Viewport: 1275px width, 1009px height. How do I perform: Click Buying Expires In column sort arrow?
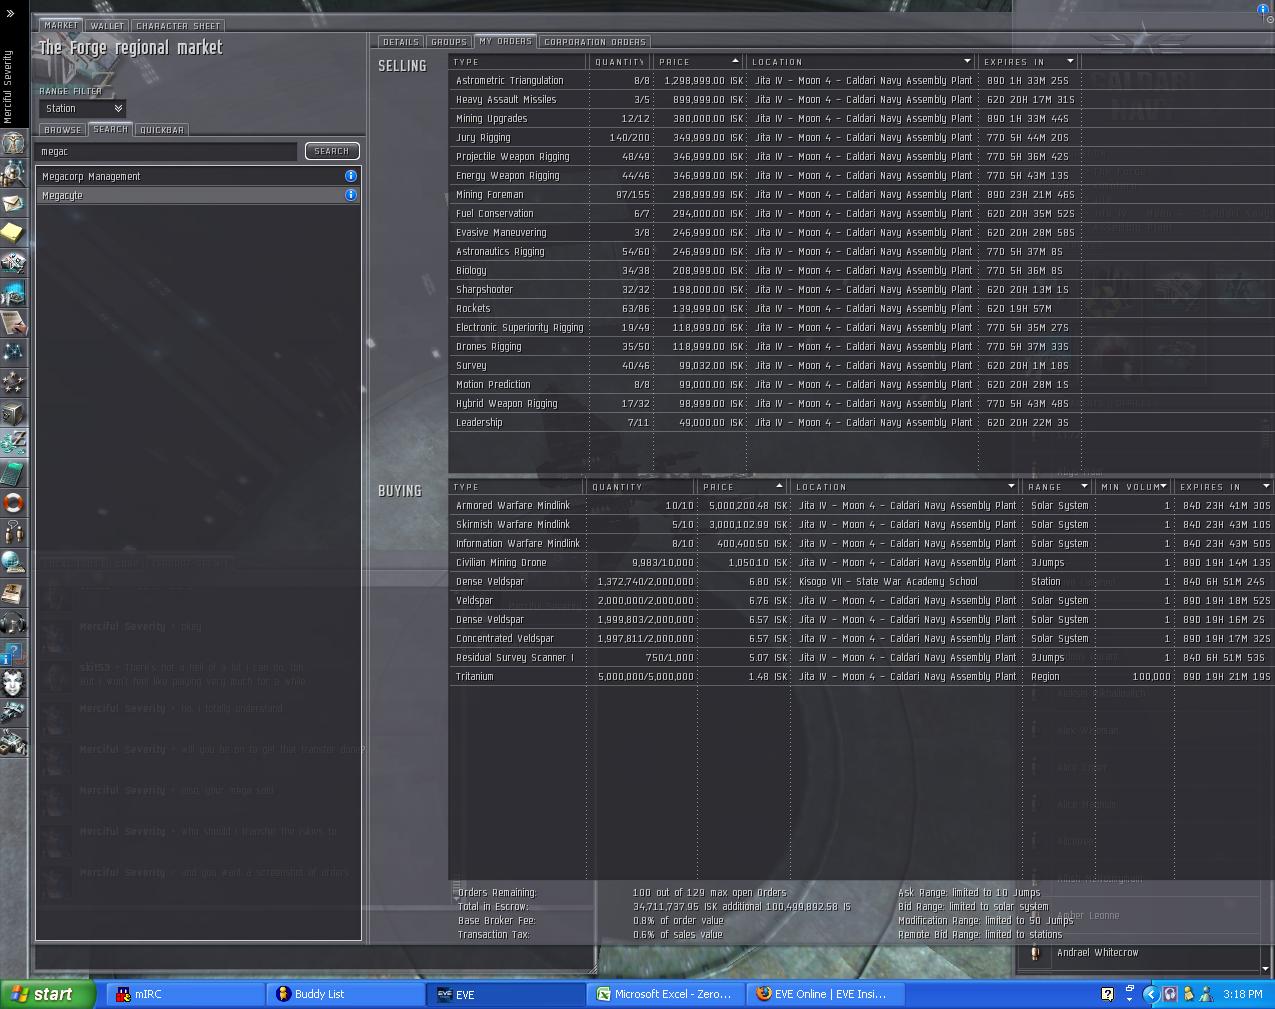1266,487
